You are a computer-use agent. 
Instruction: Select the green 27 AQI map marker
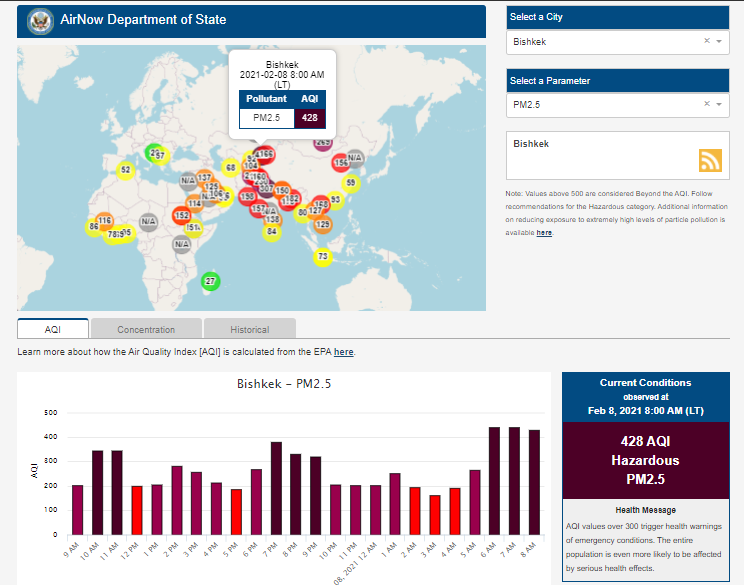point(210,281)
